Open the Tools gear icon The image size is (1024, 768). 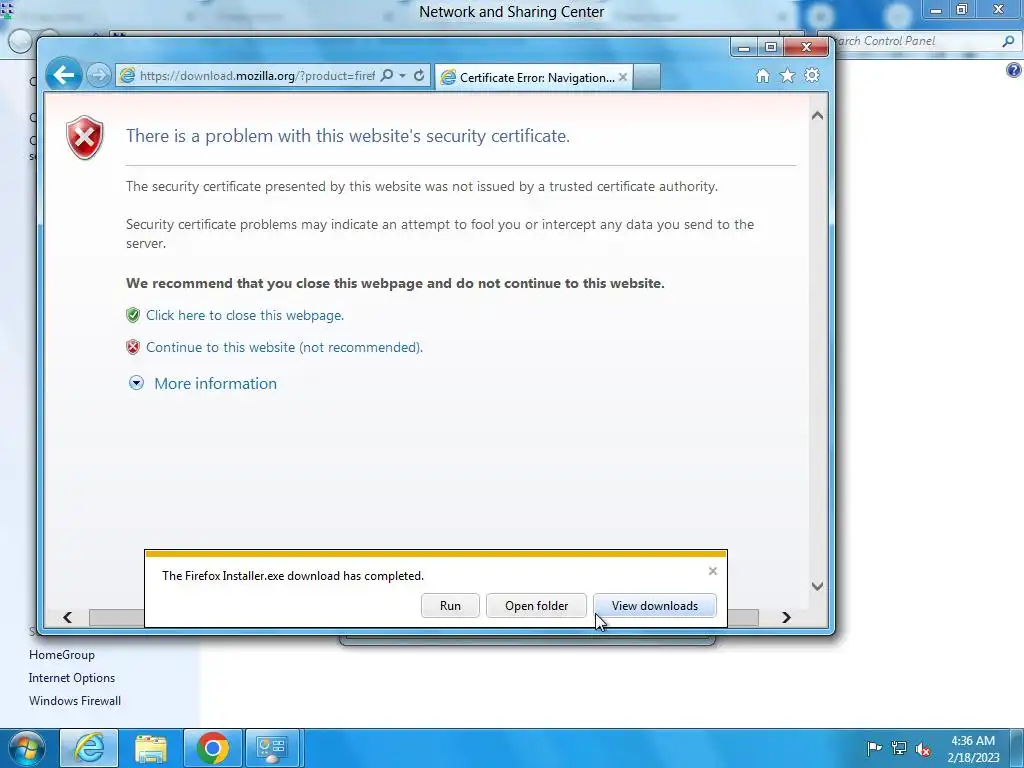812,76
